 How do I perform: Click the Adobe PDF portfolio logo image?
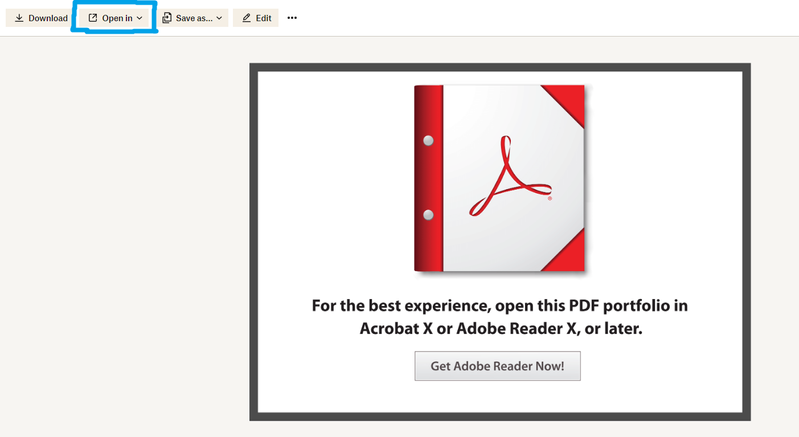[499, 178]
